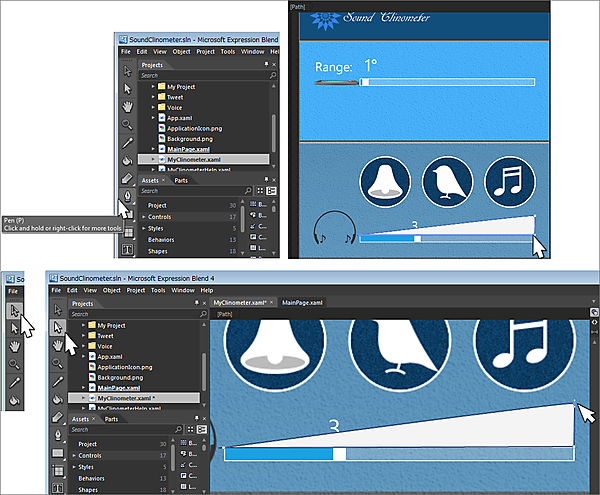Switch to the MainPage.xaml document tab
Viewport: 600px width, 495px height.
point(303,302)
